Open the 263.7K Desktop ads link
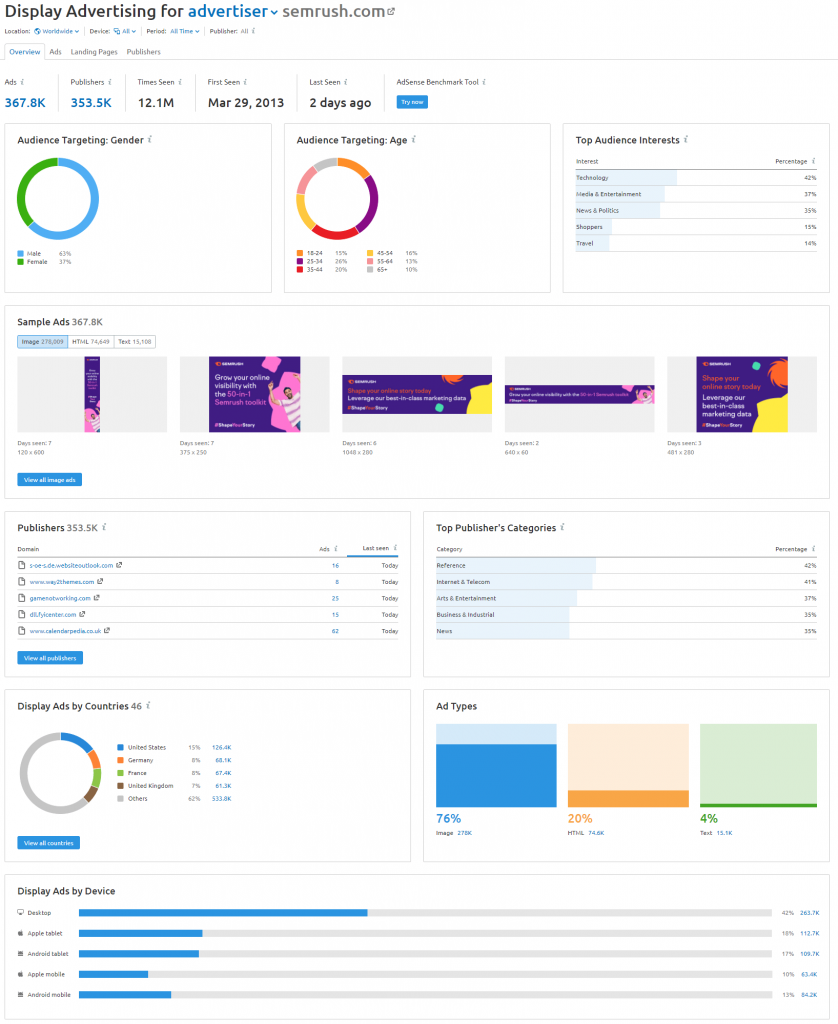This screenshot has width=838, height=1024. pos(809,912)
